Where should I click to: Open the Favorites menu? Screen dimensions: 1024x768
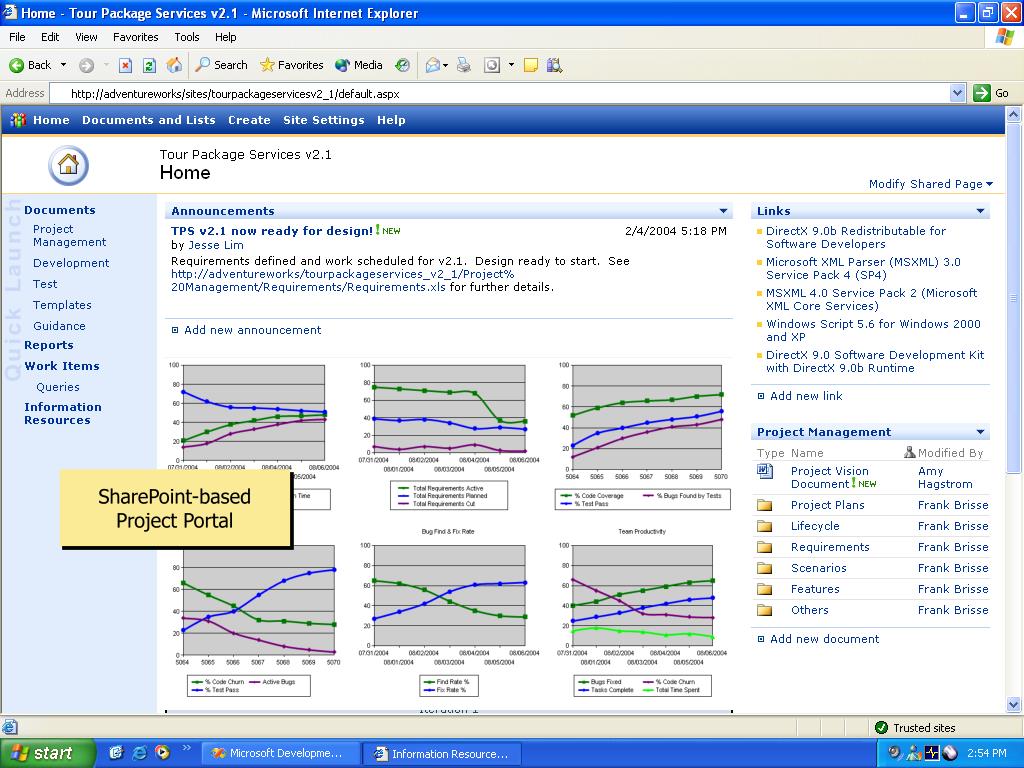click(x=135, y=37)
